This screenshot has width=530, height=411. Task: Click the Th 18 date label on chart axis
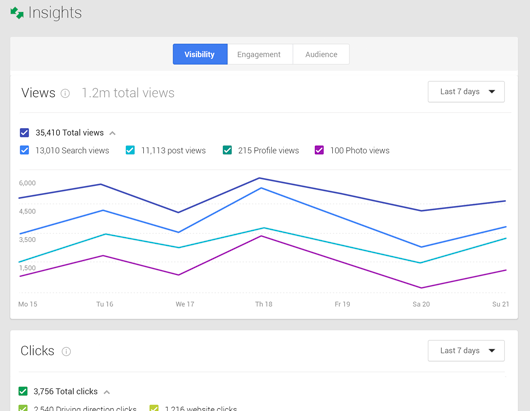tap(264, 304)
